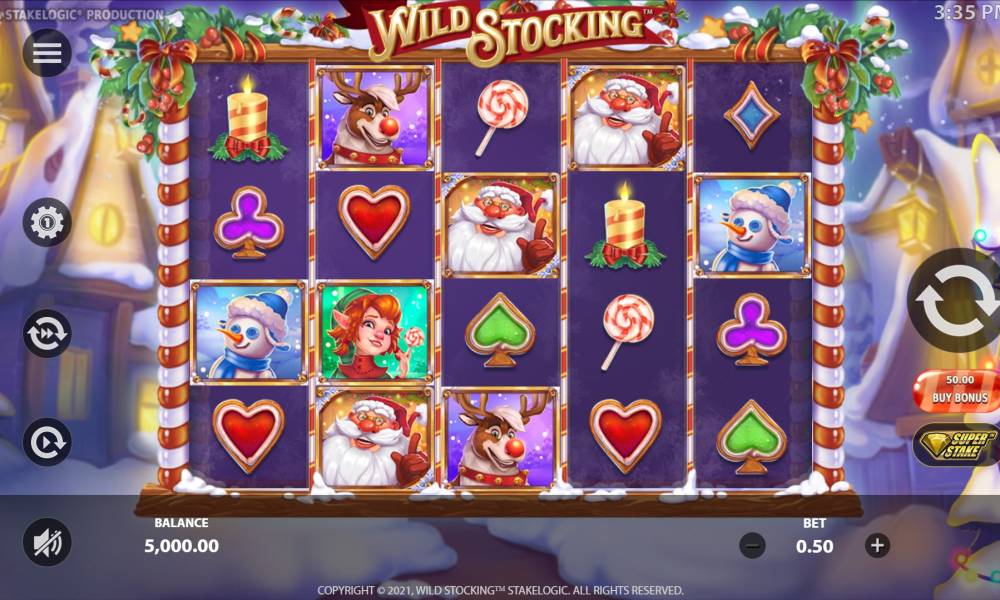This screenshot has width=1000, height=600.
Task: Decrease bet with the minus button
Action: pos(753,546)
